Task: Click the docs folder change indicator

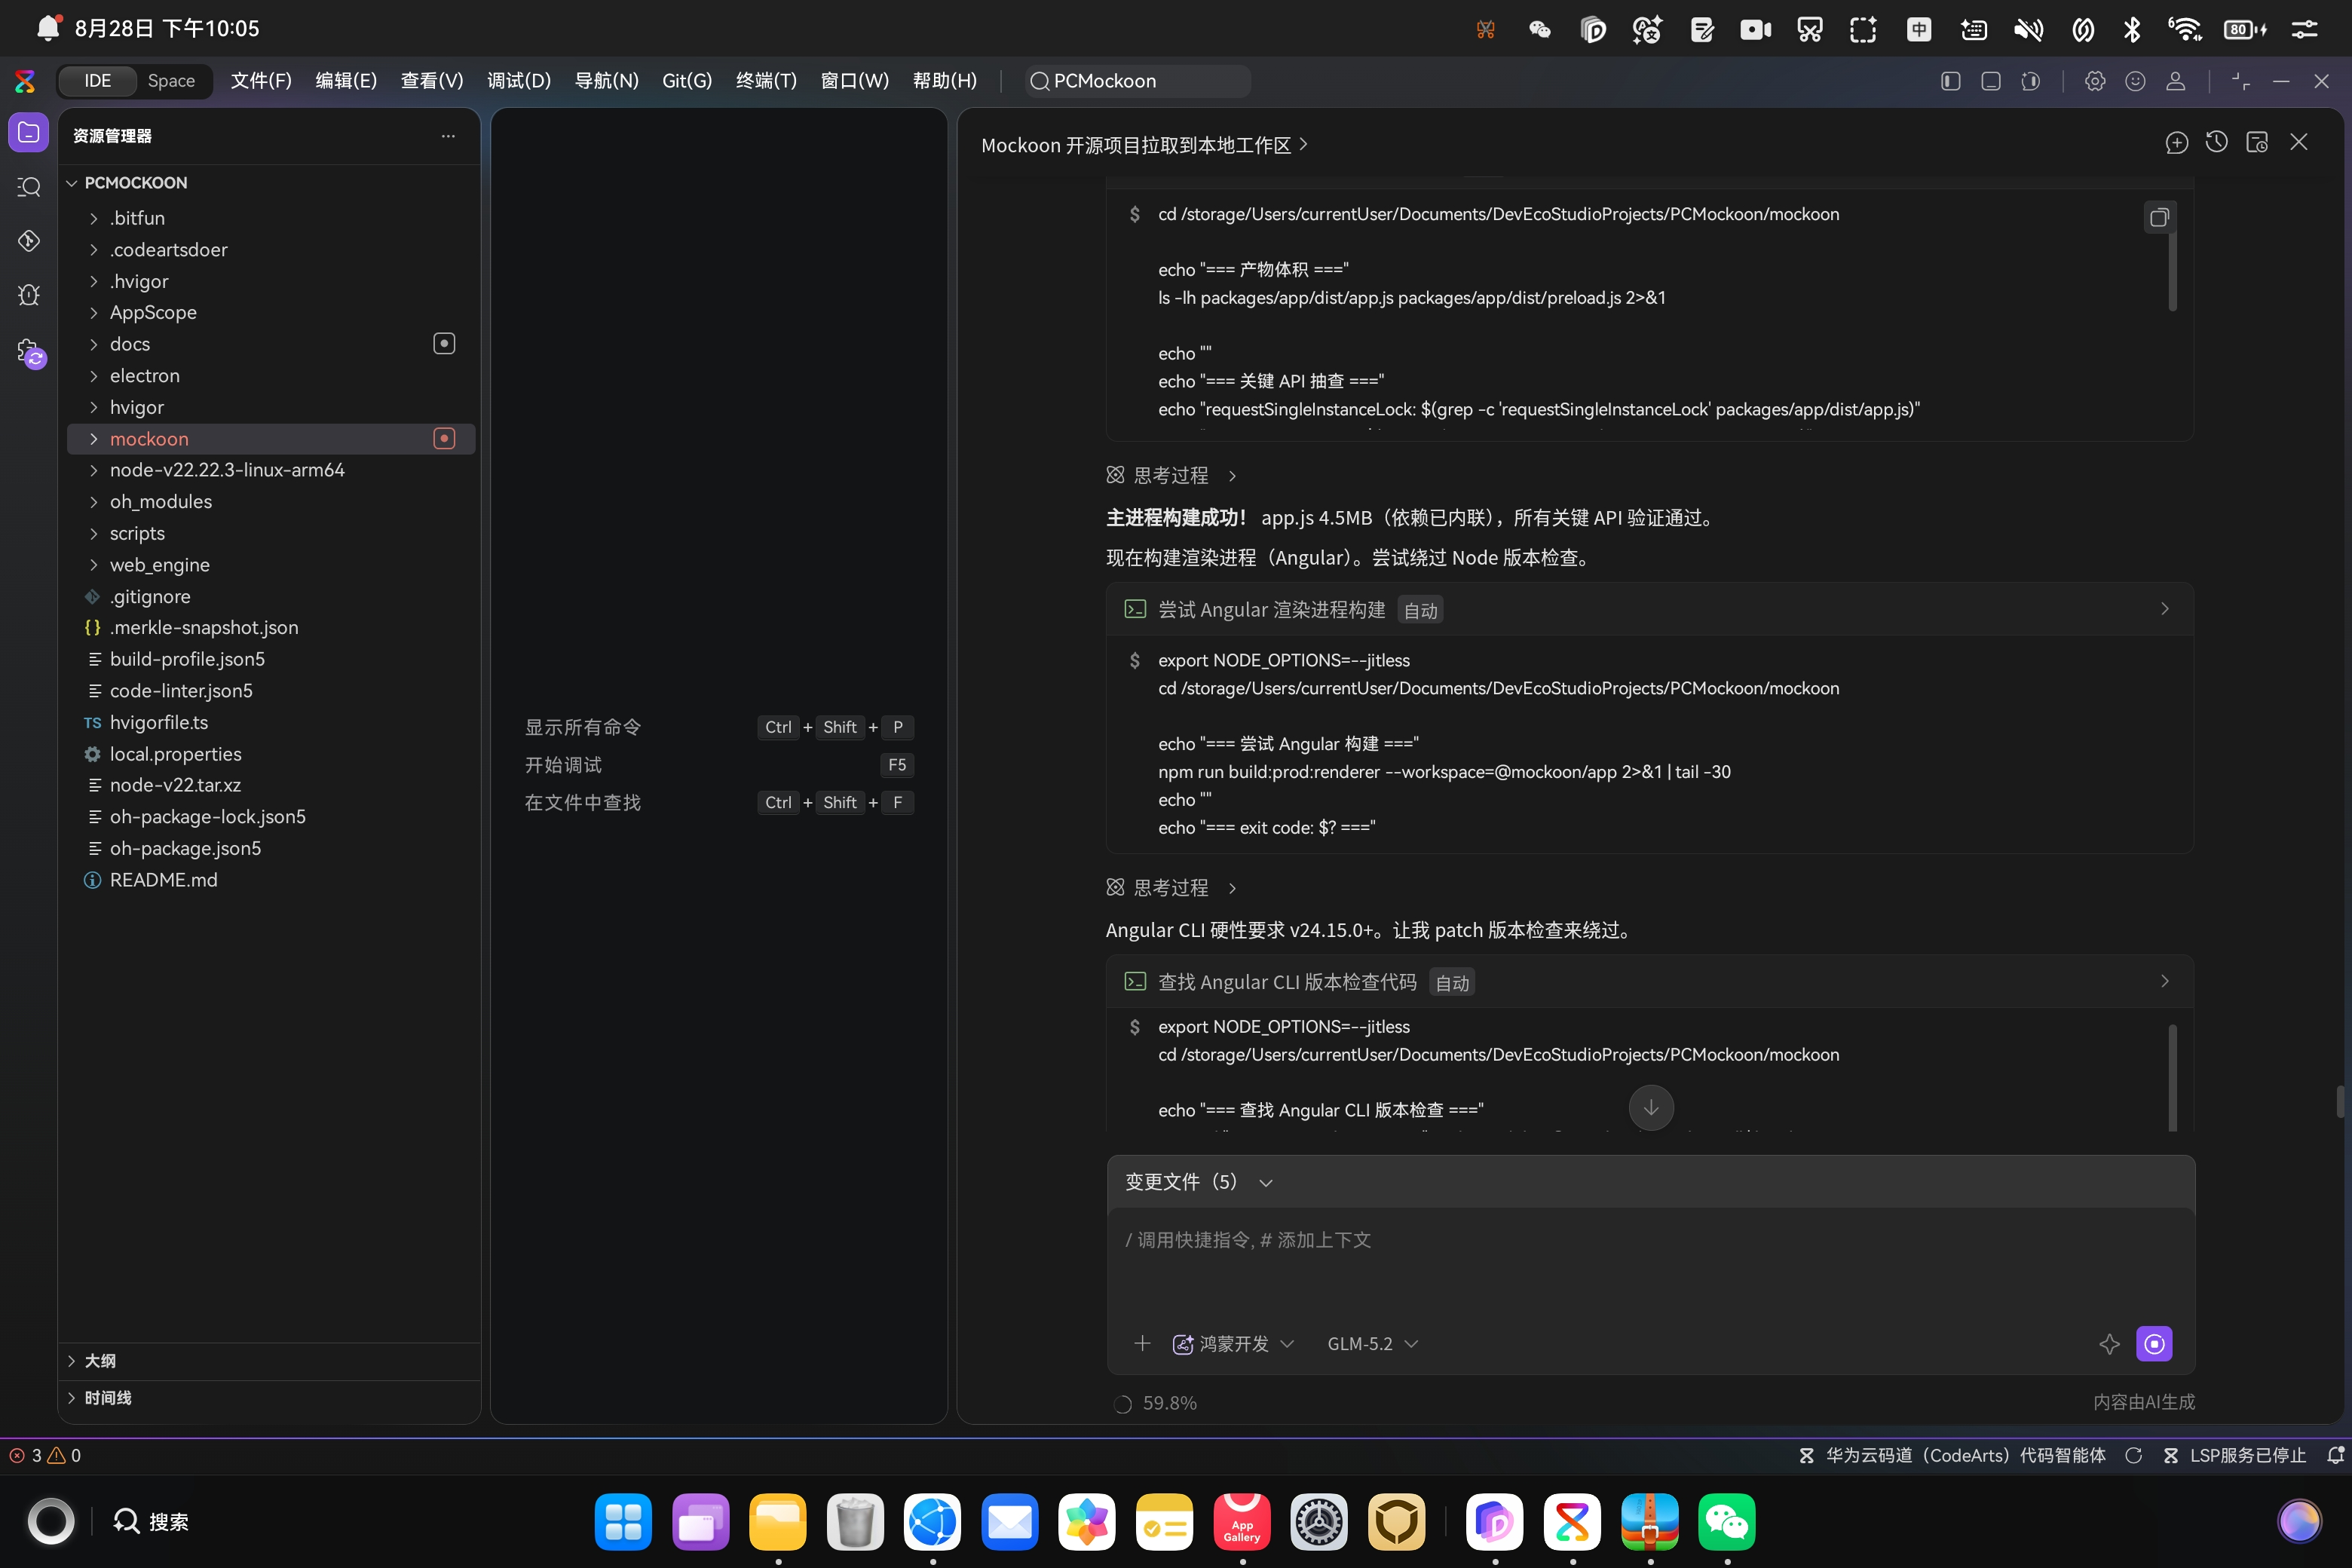Action: [x=444, y=343]
